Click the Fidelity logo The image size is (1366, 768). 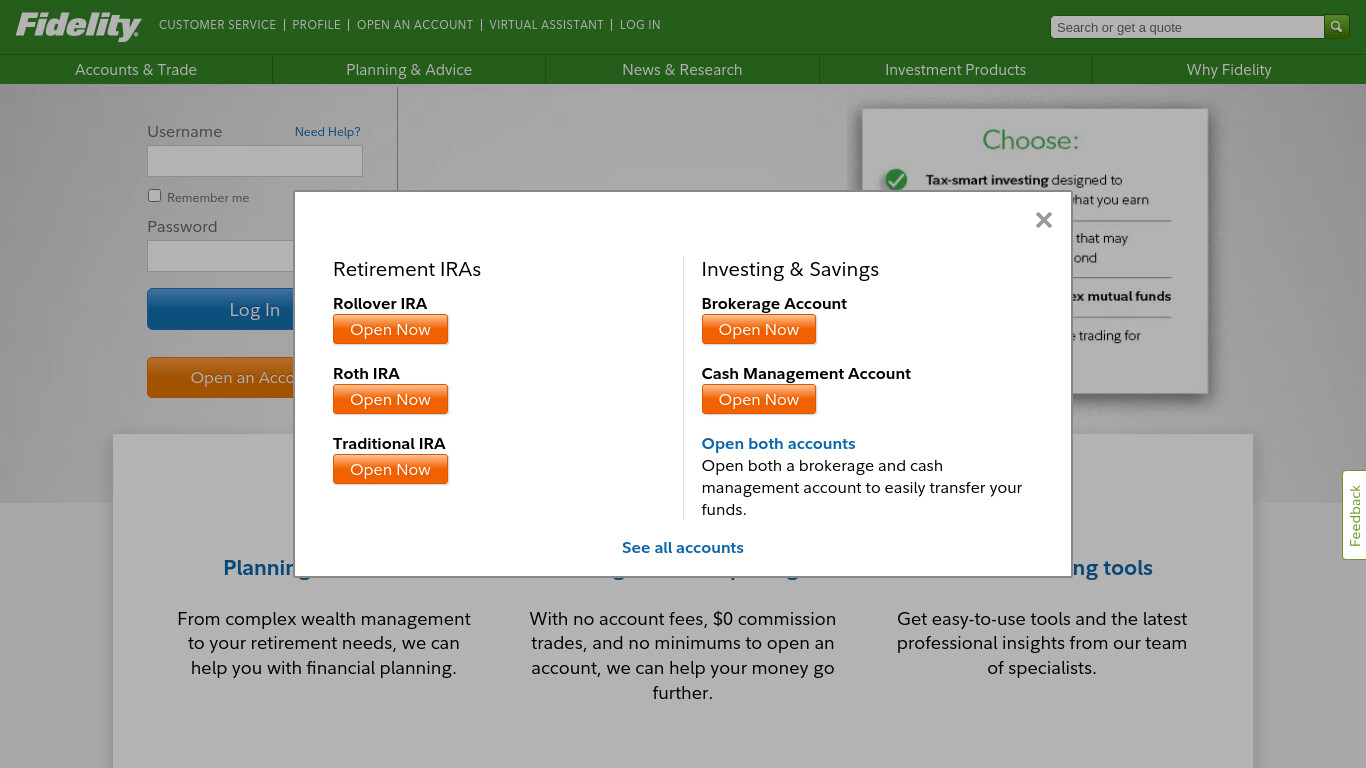[x=78, y=26]
